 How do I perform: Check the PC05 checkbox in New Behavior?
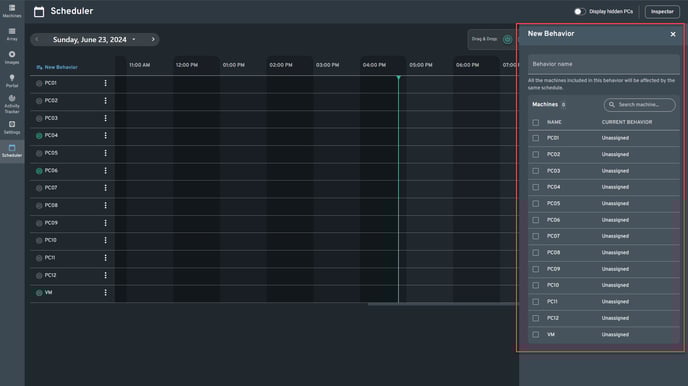tap(536, 204)
